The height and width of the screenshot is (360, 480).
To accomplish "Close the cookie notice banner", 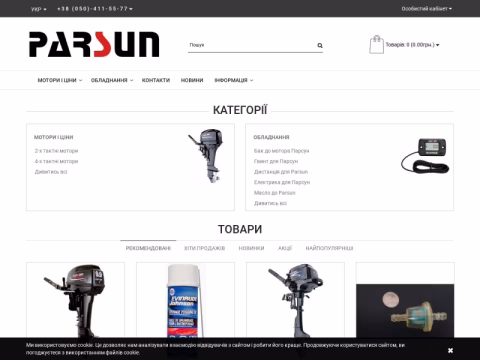I will tap(450, 350).
